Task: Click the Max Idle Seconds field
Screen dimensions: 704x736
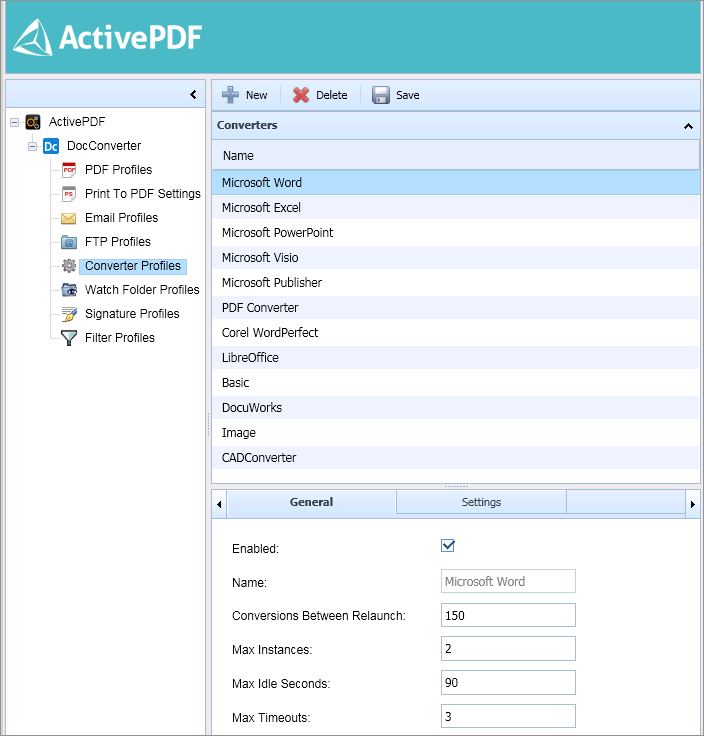Action: pyautogui.click(x=508, y=682)
